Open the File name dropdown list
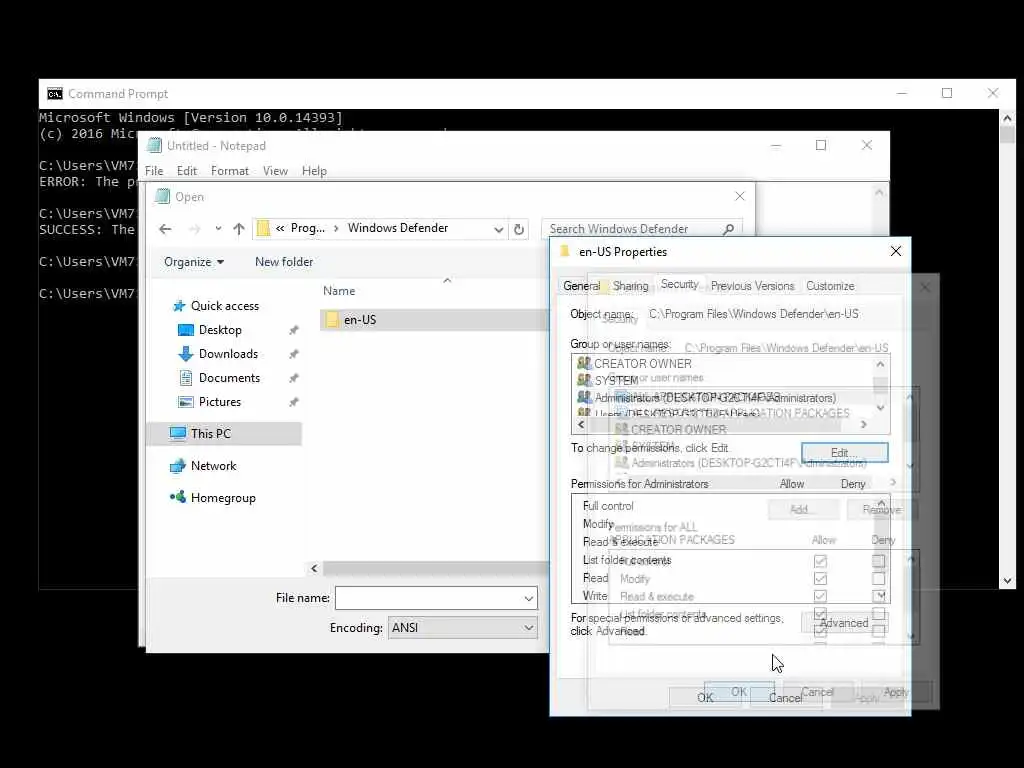This screenshot has height=768, width=1024. click(x=528, y=598)
